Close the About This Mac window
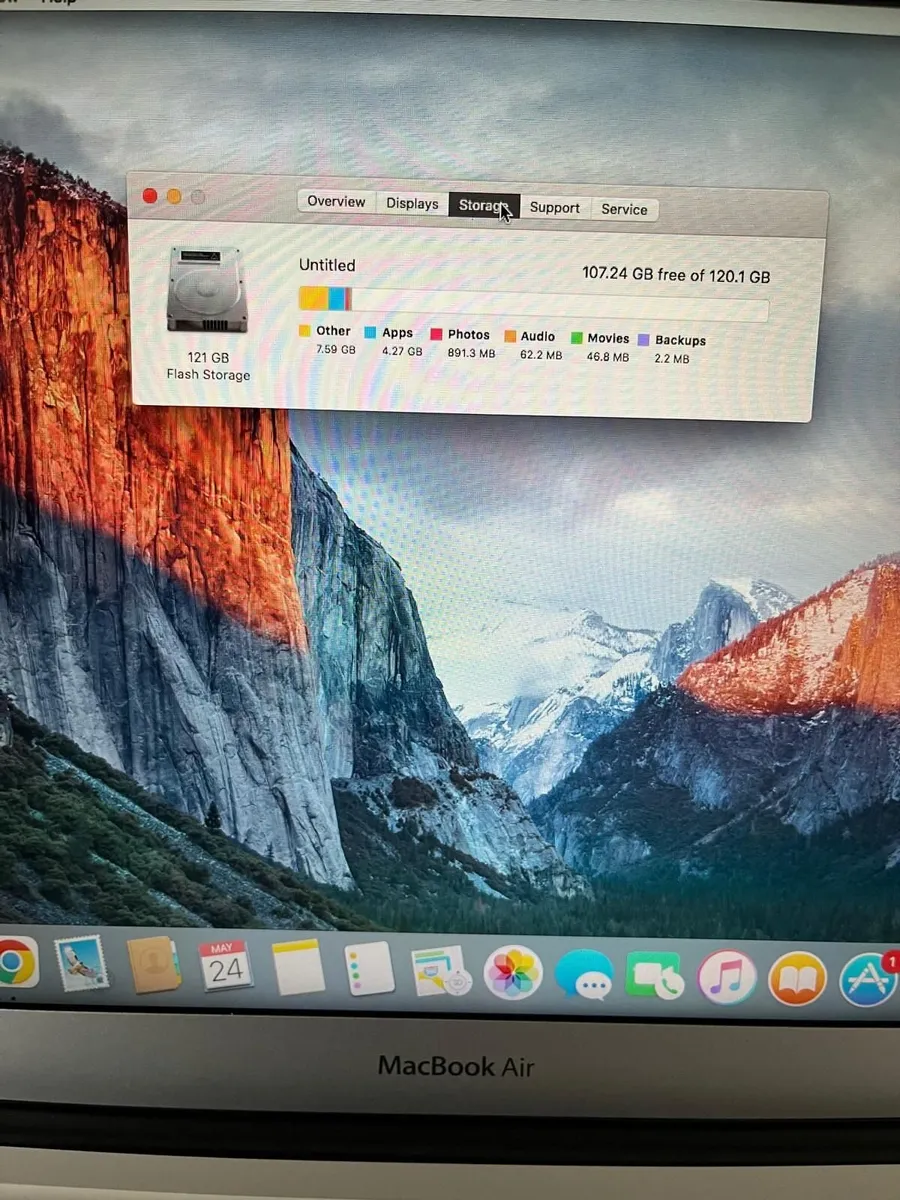The height and width of the screenshot is (1200, 900). pyautogui.click(x=150, y=196)
